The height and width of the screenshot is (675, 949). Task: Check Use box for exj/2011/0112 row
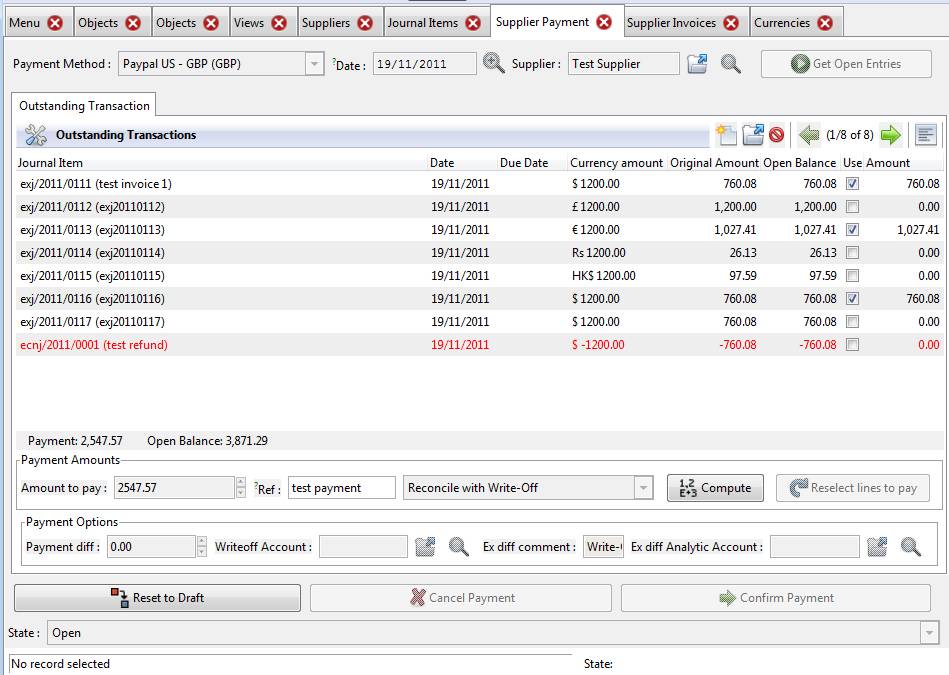[852, 207]
